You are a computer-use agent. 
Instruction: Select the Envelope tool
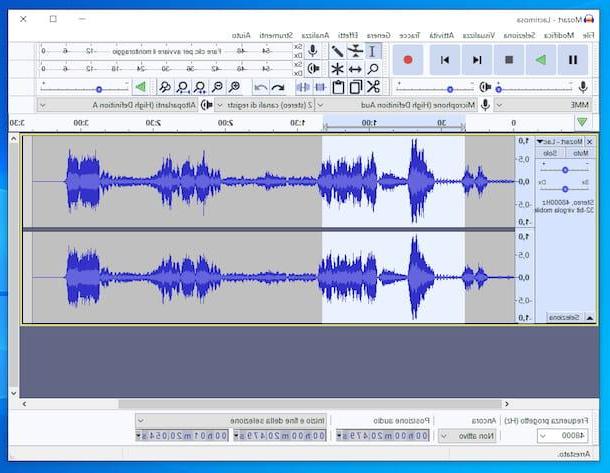coord(355,51)
